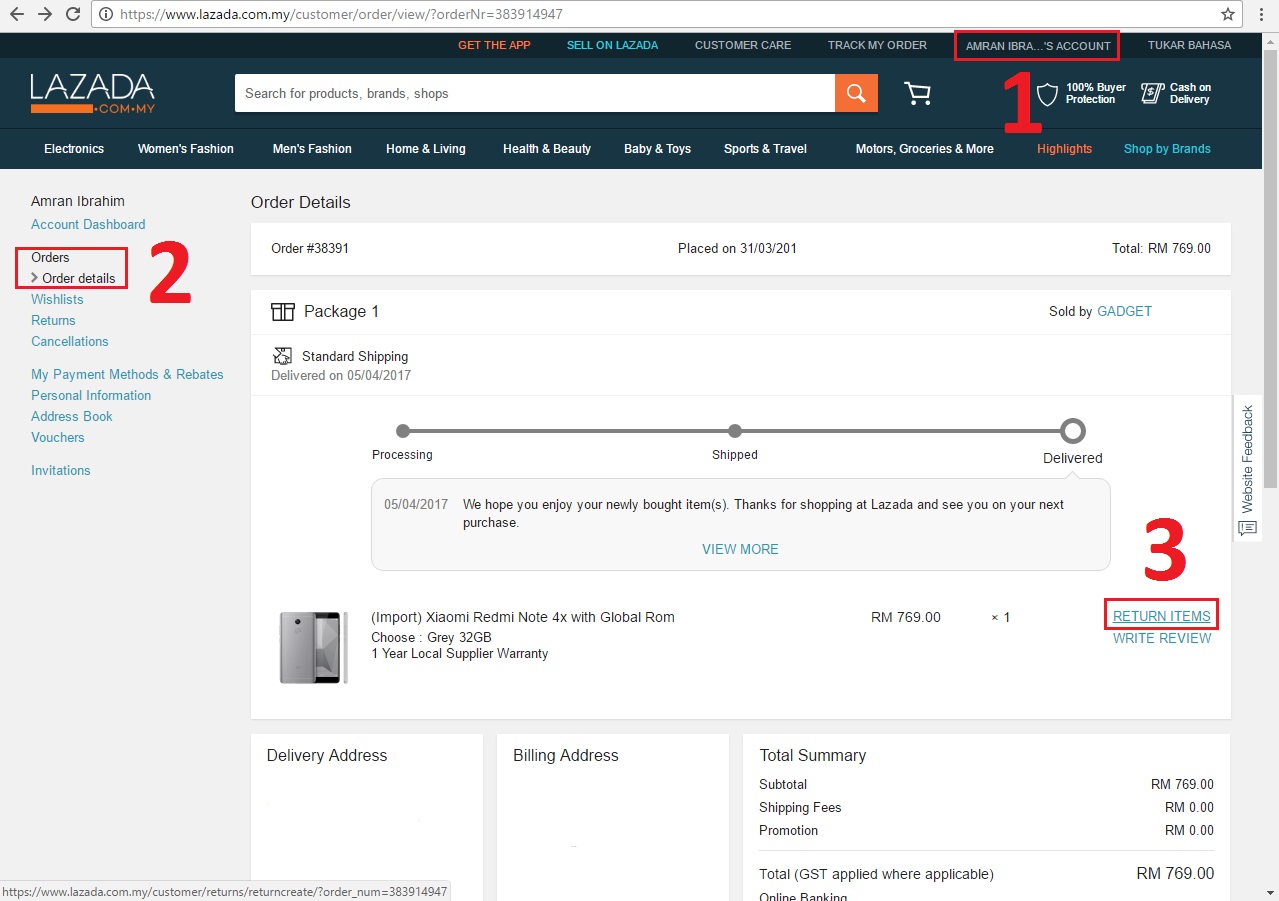Click the Lazada logo
This screenshot has width=1279, height=901.
click(92, 93)
